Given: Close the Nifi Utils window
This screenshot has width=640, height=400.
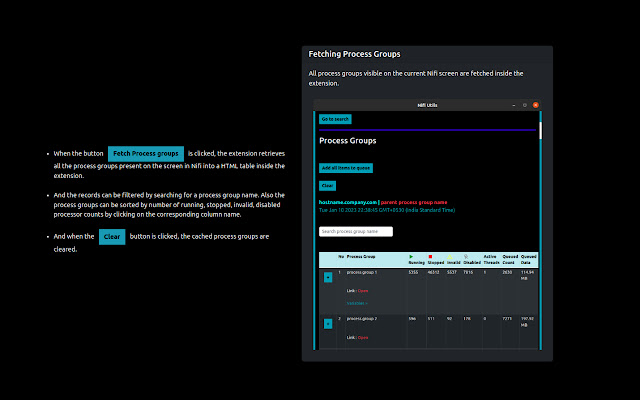Looking at the screenshot, I should coord(536,105).
